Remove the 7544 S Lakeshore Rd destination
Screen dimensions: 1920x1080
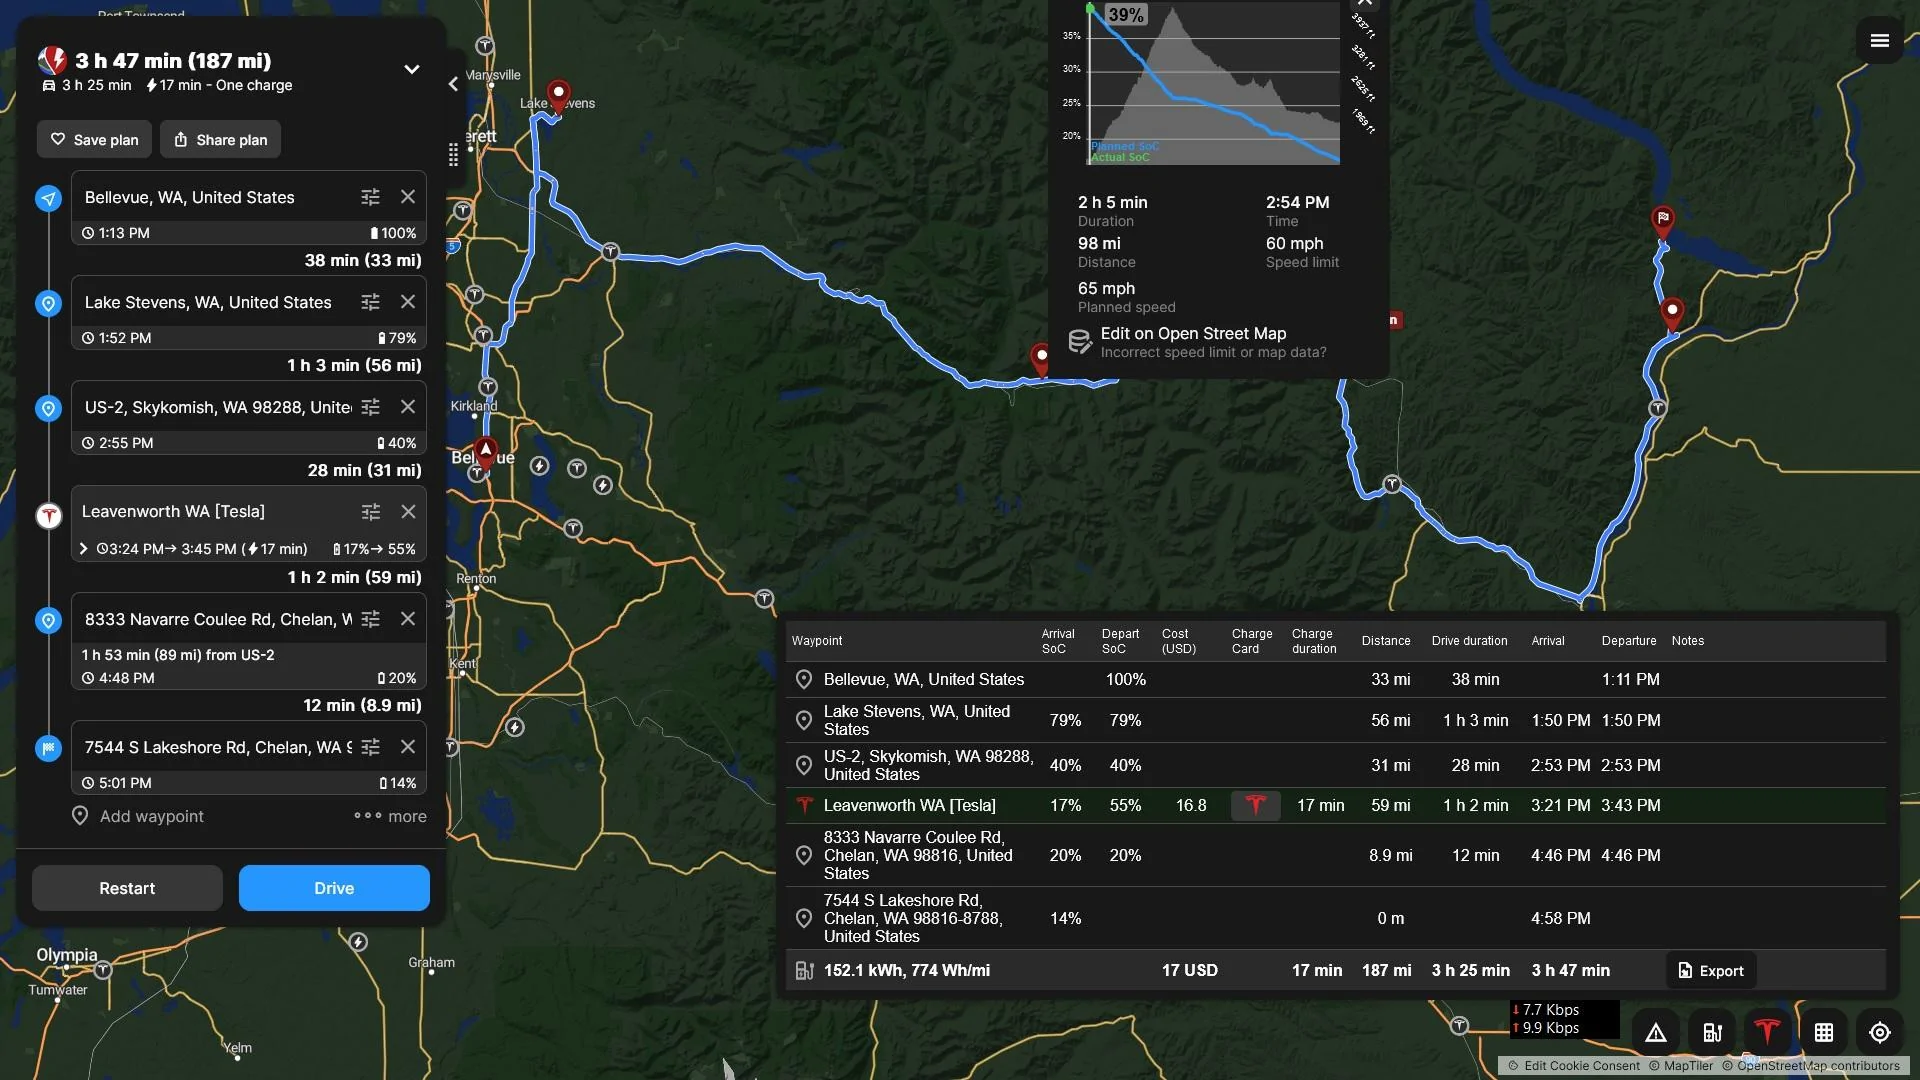coord(408,747)
